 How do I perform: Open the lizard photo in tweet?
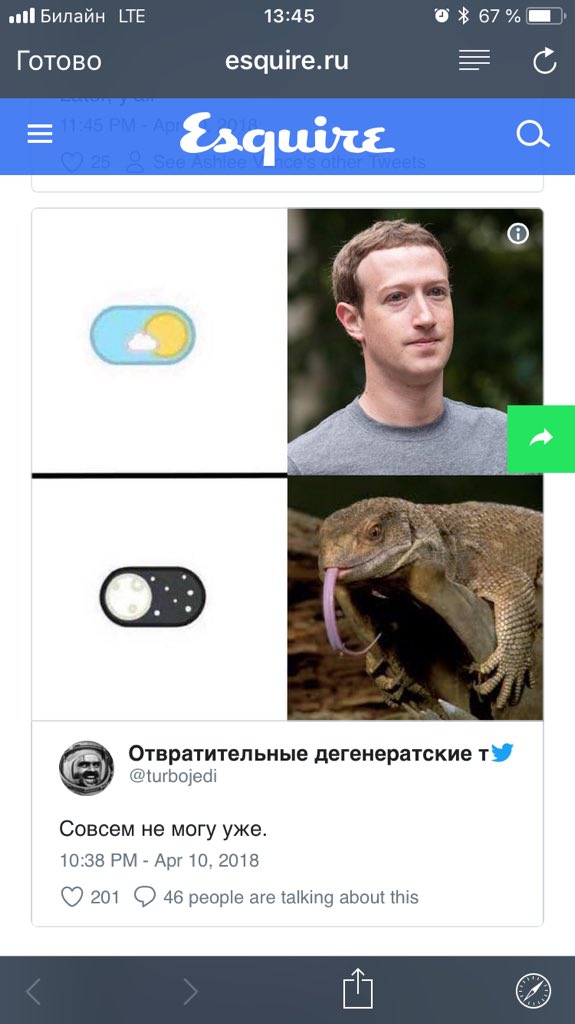[415, 597]
